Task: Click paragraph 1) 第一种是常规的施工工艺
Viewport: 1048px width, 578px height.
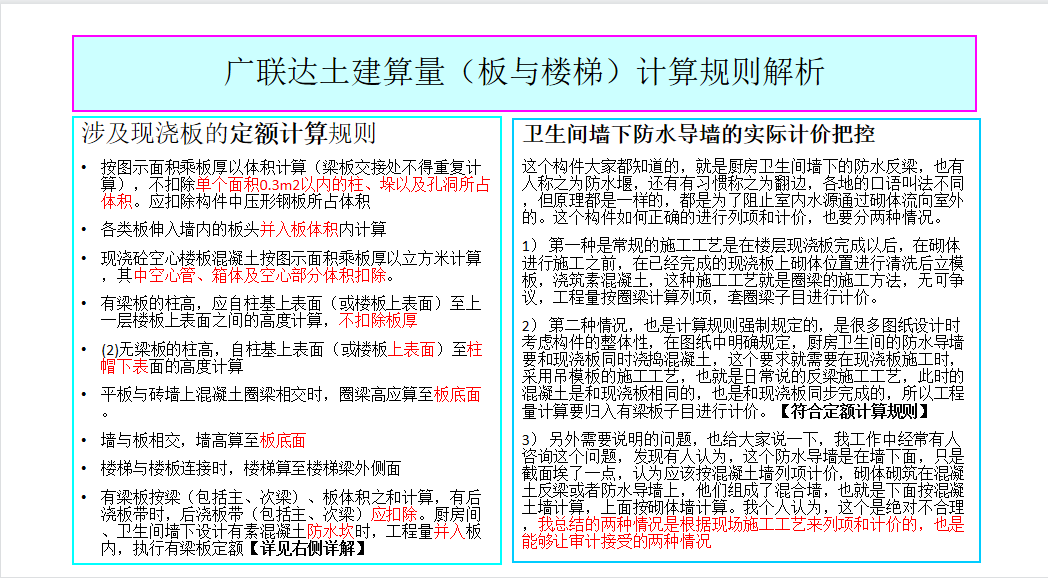Action: [x=743, y=271]
